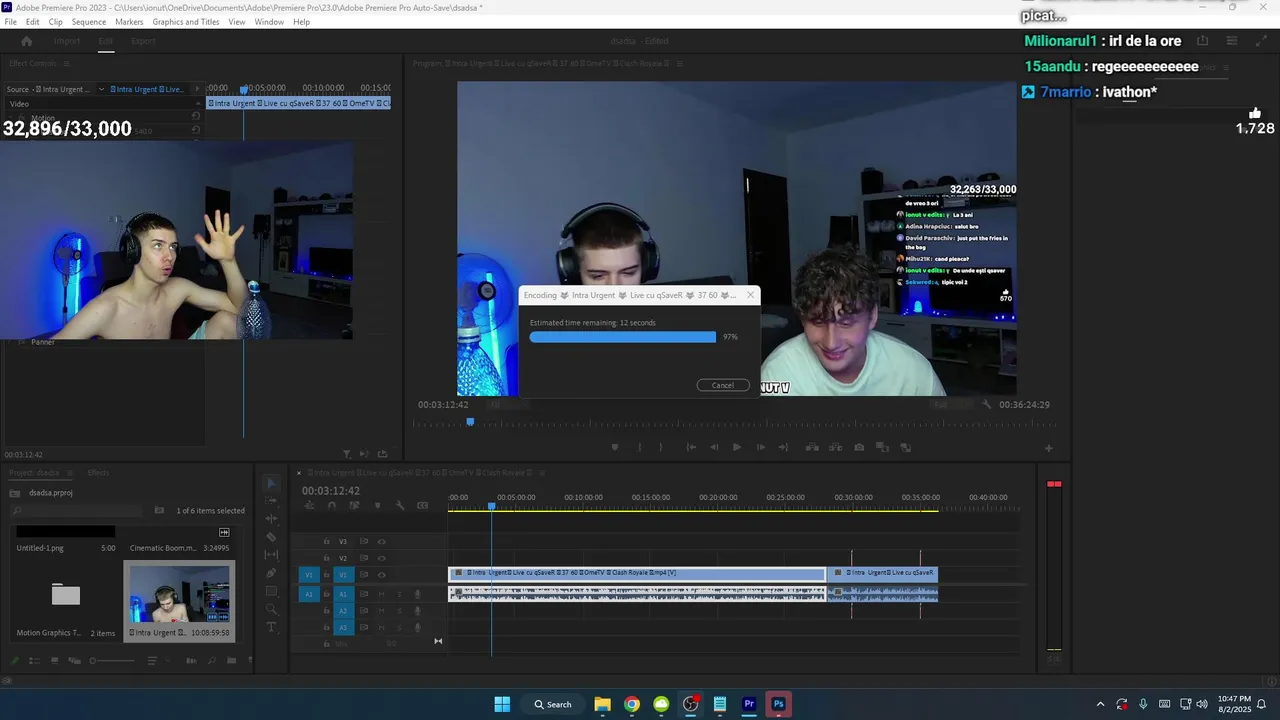Switch project panel to icon view

click(x=54, y=660)
